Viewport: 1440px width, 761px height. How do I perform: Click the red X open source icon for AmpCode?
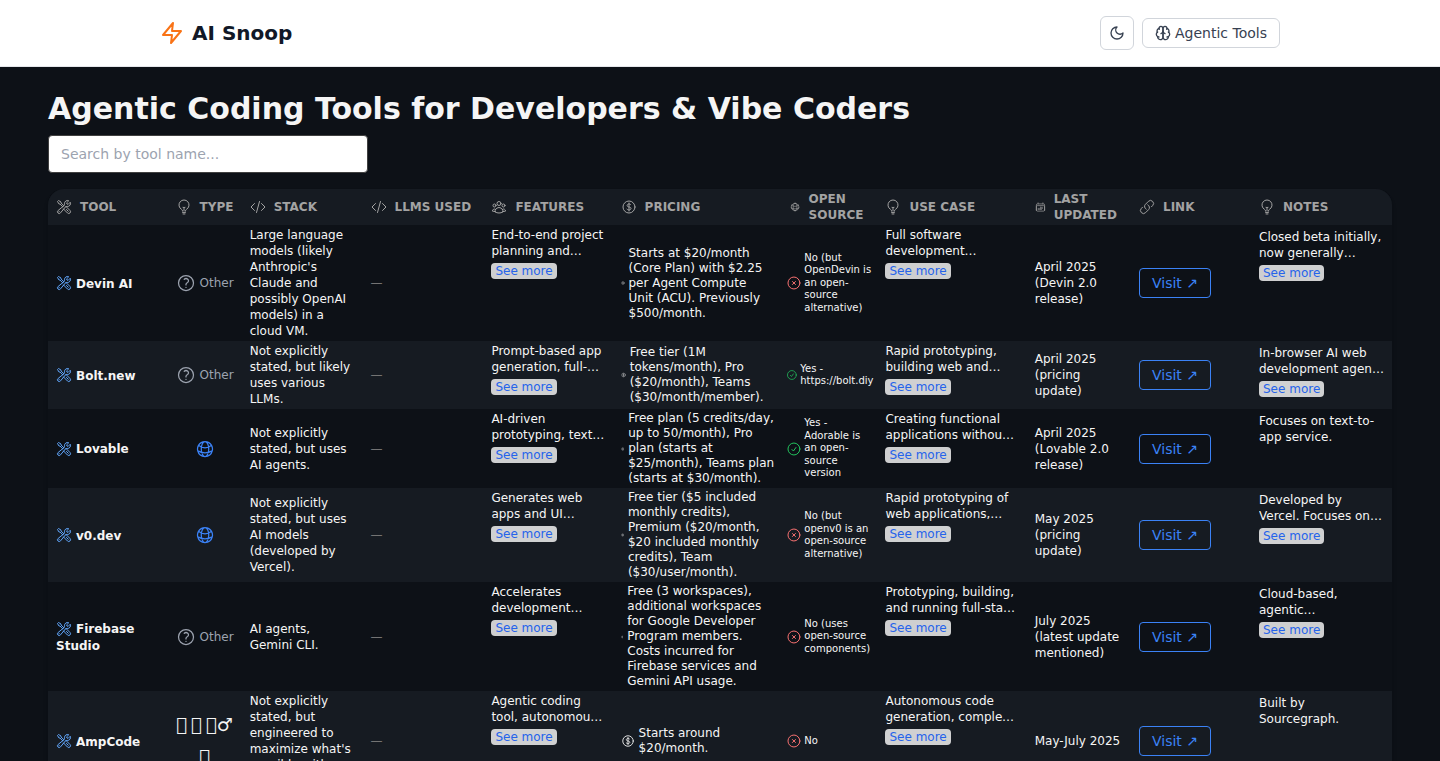pos(794,741)
